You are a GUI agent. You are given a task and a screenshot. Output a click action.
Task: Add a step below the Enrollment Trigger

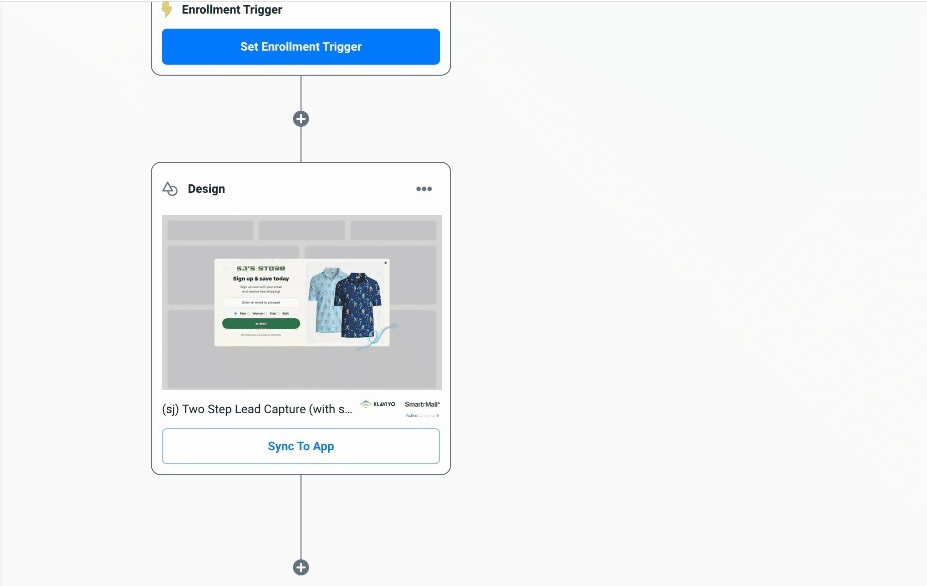coord(301,119)
